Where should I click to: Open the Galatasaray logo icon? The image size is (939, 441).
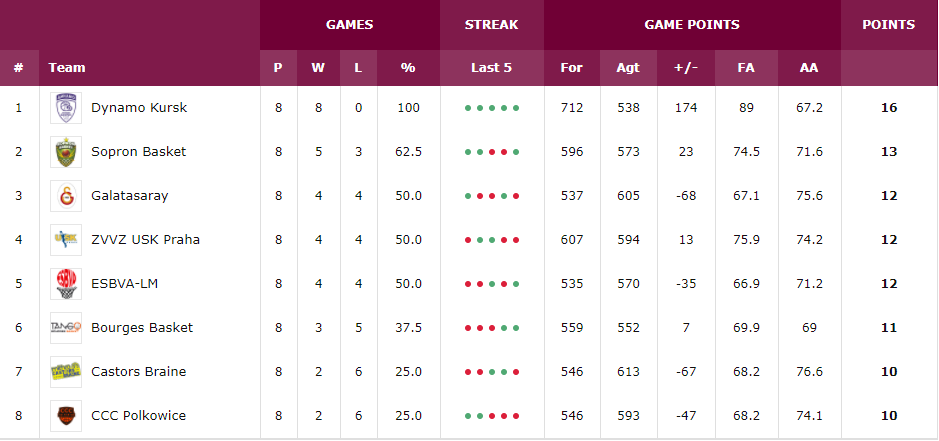tap(66, 196)
